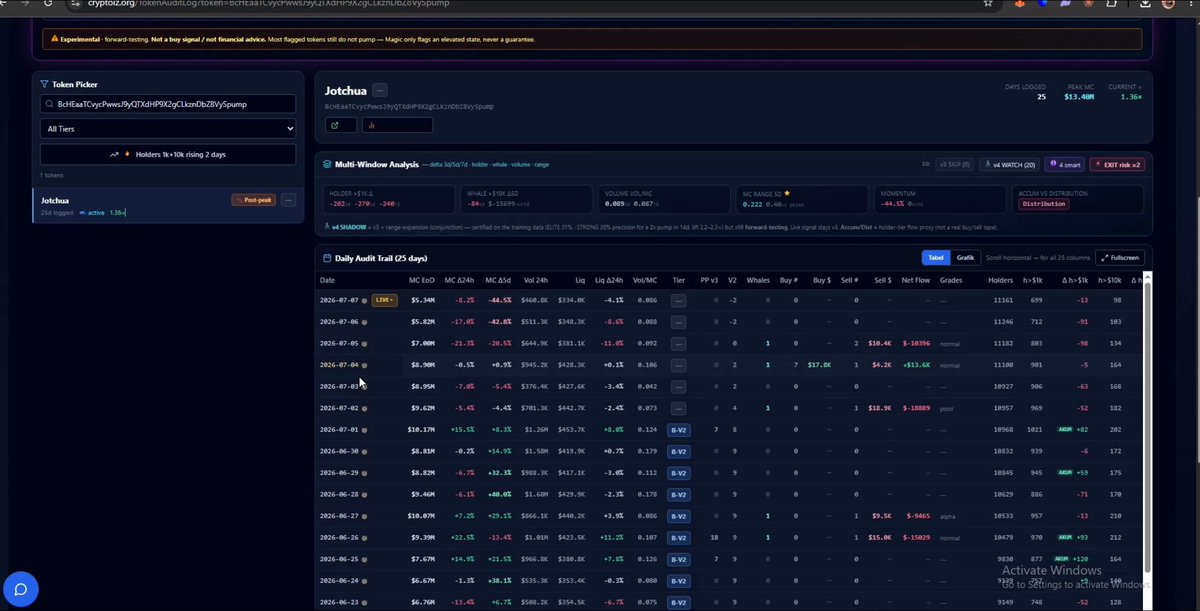Viewport: 1200px width, 611px height.
Task: Open the All Tiers dropdown
Action: [x=168, y=128]
